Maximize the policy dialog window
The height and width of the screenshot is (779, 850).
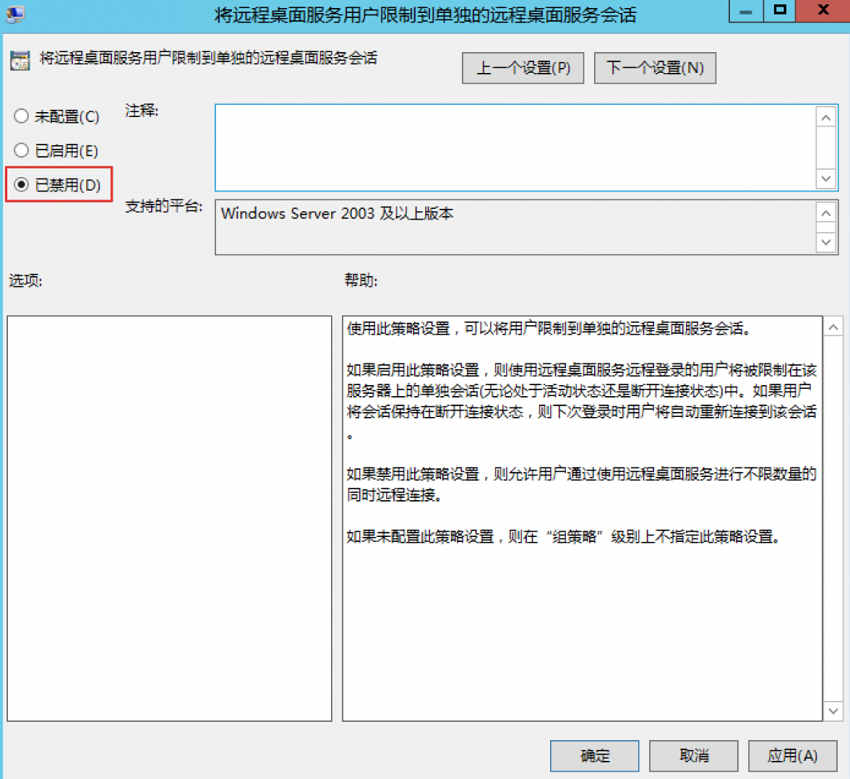pyautogui.click(x=780, y=10)
